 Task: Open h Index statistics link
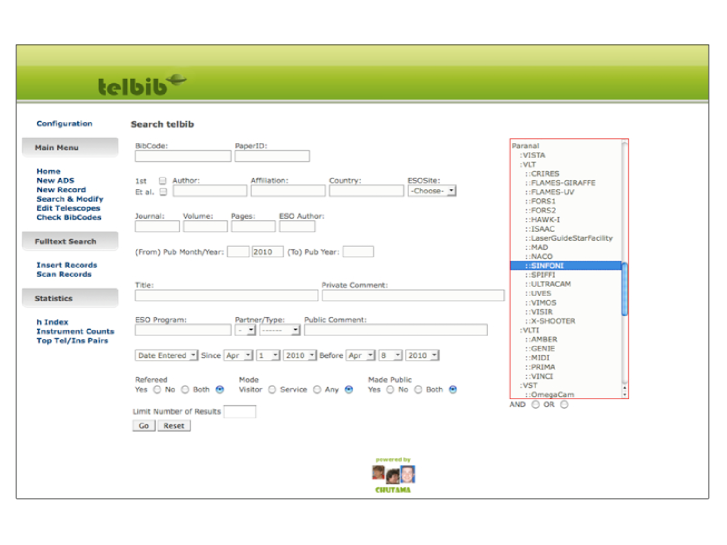(52, 322)
